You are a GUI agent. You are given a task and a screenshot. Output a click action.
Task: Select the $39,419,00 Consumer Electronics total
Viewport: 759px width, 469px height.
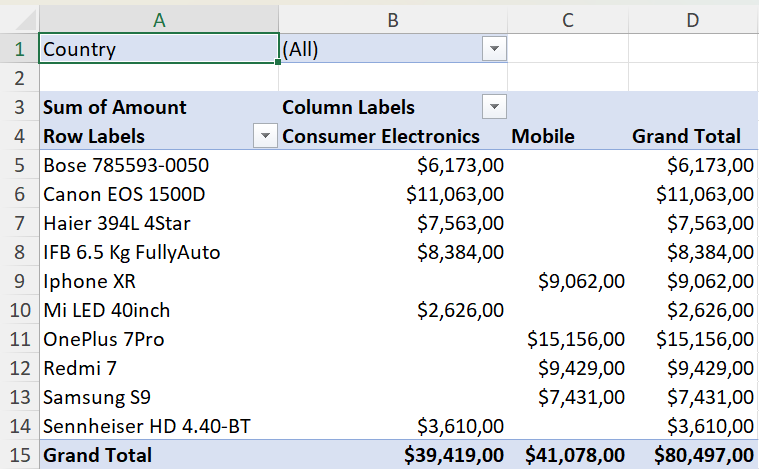tap(393, 455)
